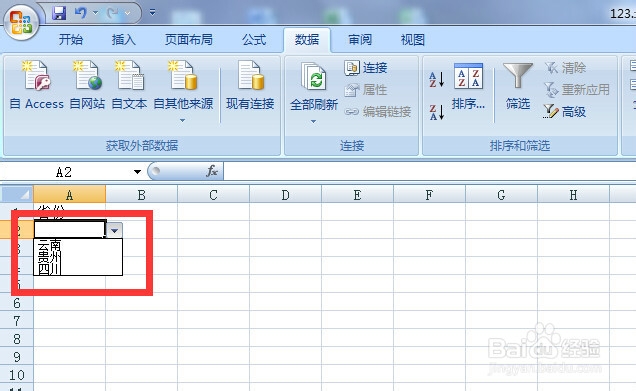Screen dimensions: 636x391
Task: Click the Select All corner button
Action: pyautogui.click(x=16, y=195)
